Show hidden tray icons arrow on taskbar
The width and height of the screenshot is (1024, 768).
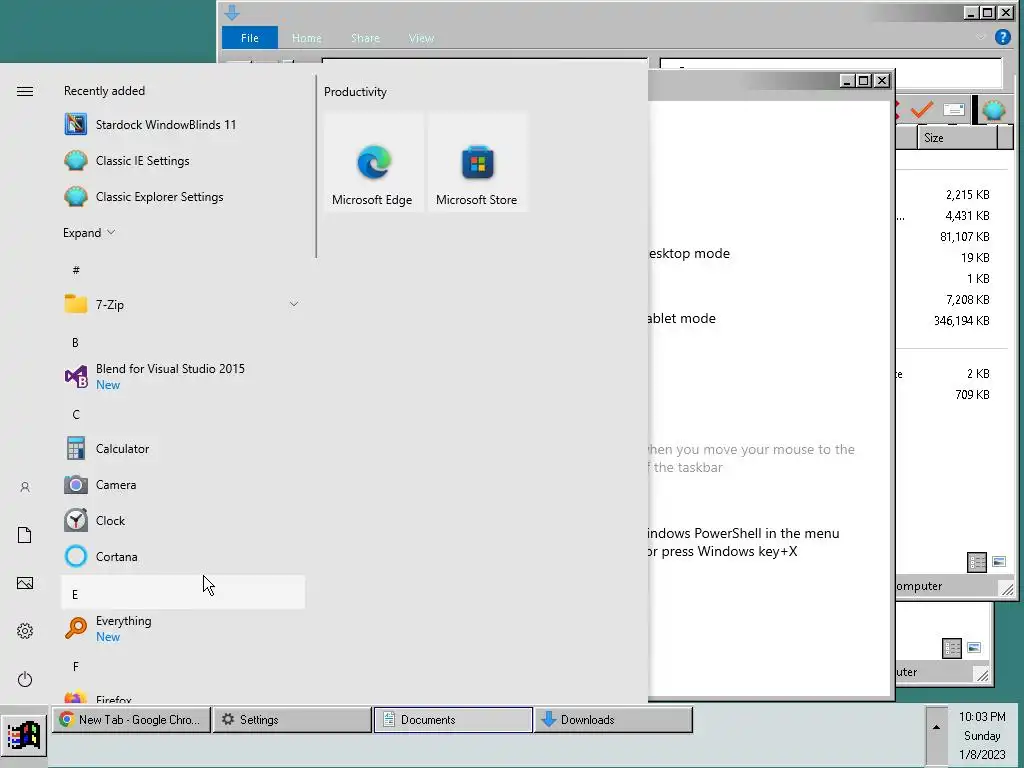point(936,727)
